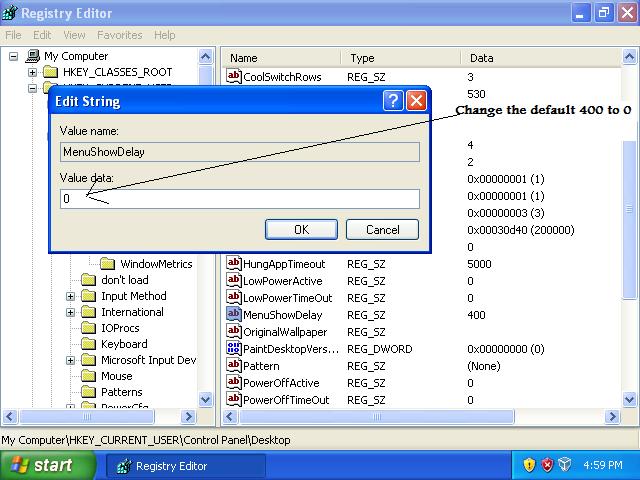The image size is (640, 480).
Task: Click the Microsoft Input Devices folder icon
Action: coord(89,360)
